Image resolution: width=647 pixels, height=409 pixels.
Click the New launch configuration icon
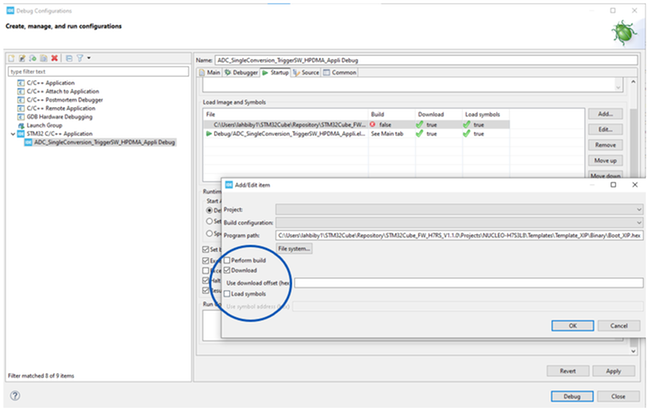point(12,58)
